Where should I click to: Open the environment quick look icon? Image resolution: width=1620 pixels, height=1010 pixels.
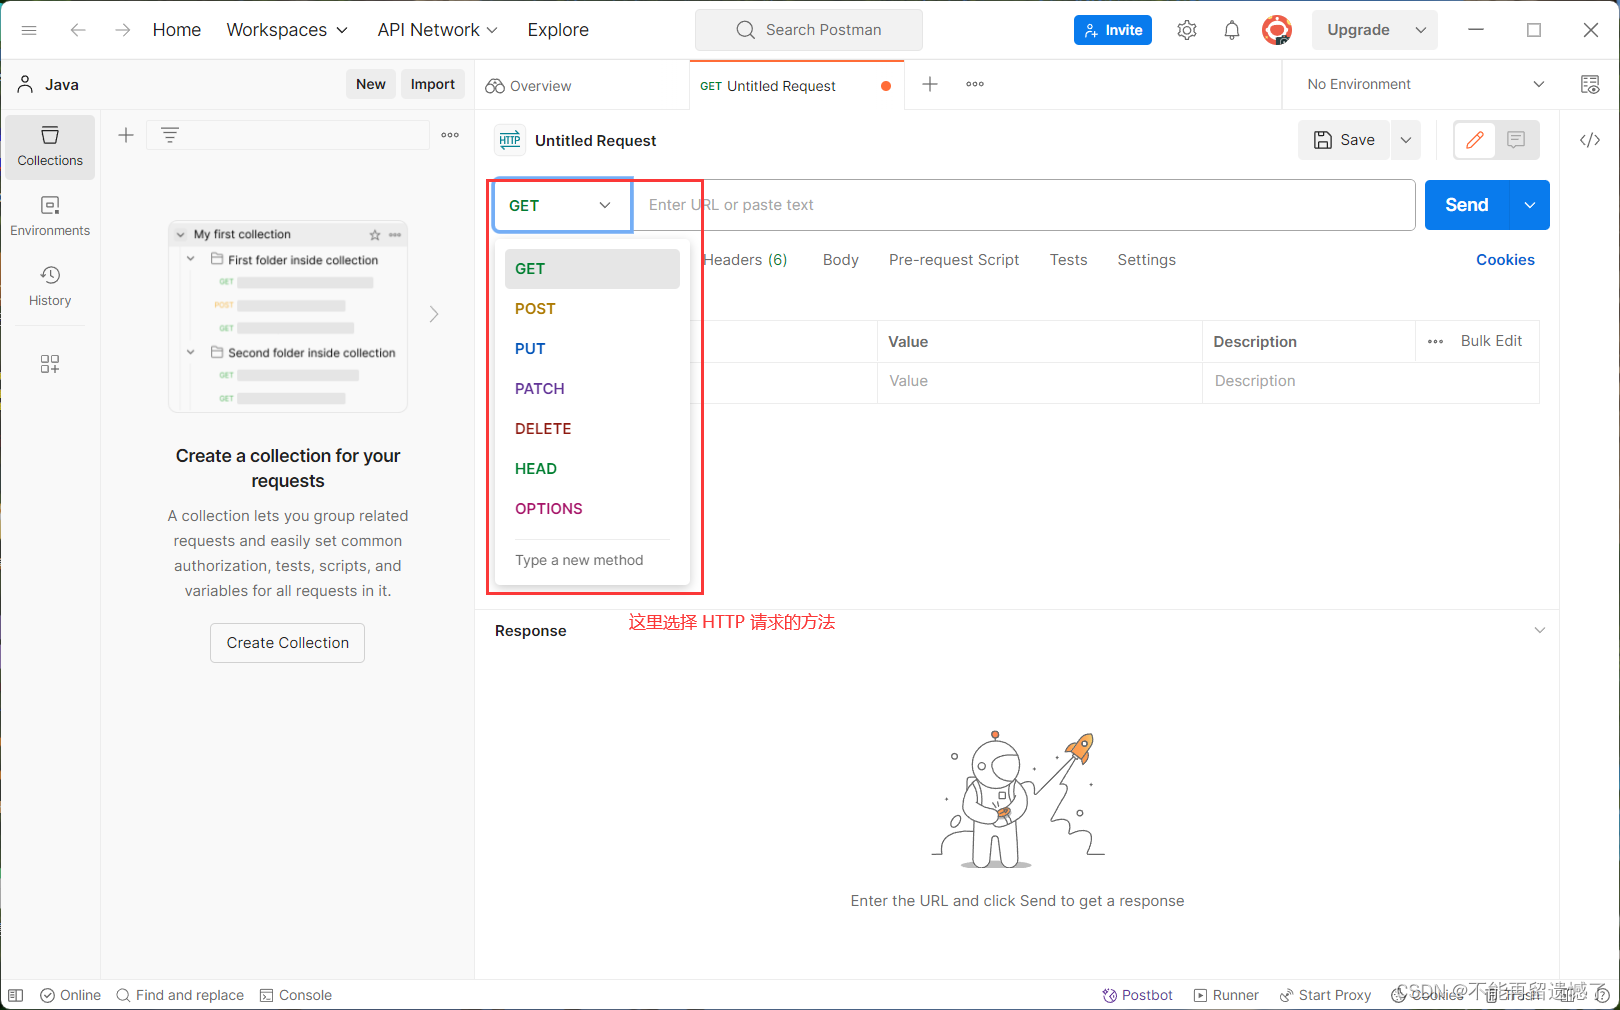[1590, 84]
